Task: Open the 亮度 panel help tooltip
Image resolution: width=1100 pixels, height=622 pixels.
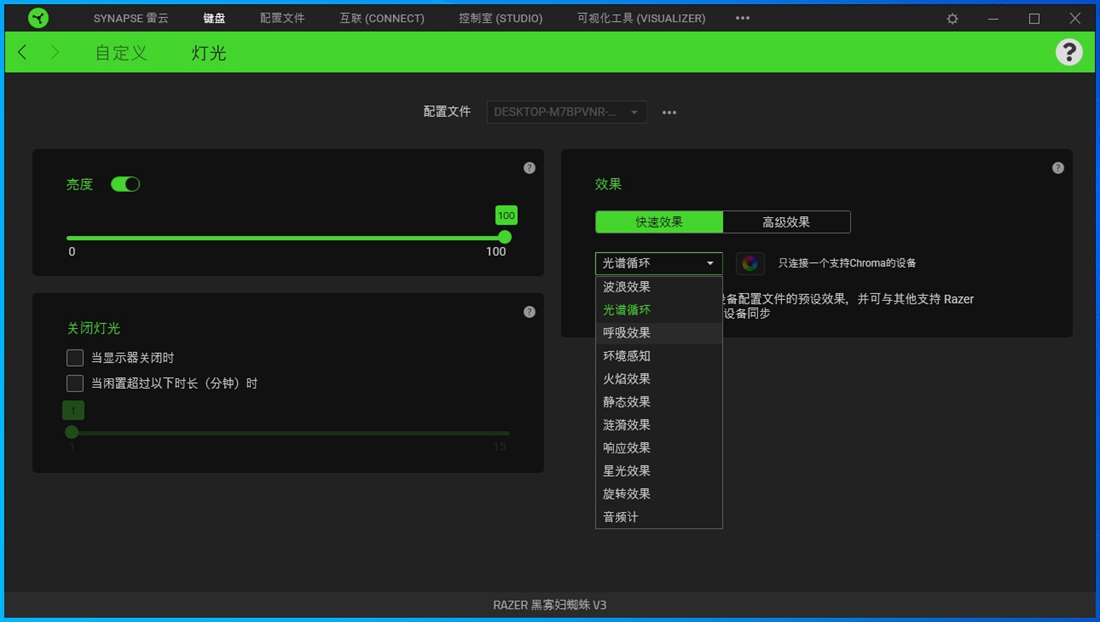Action: [529, 167]
